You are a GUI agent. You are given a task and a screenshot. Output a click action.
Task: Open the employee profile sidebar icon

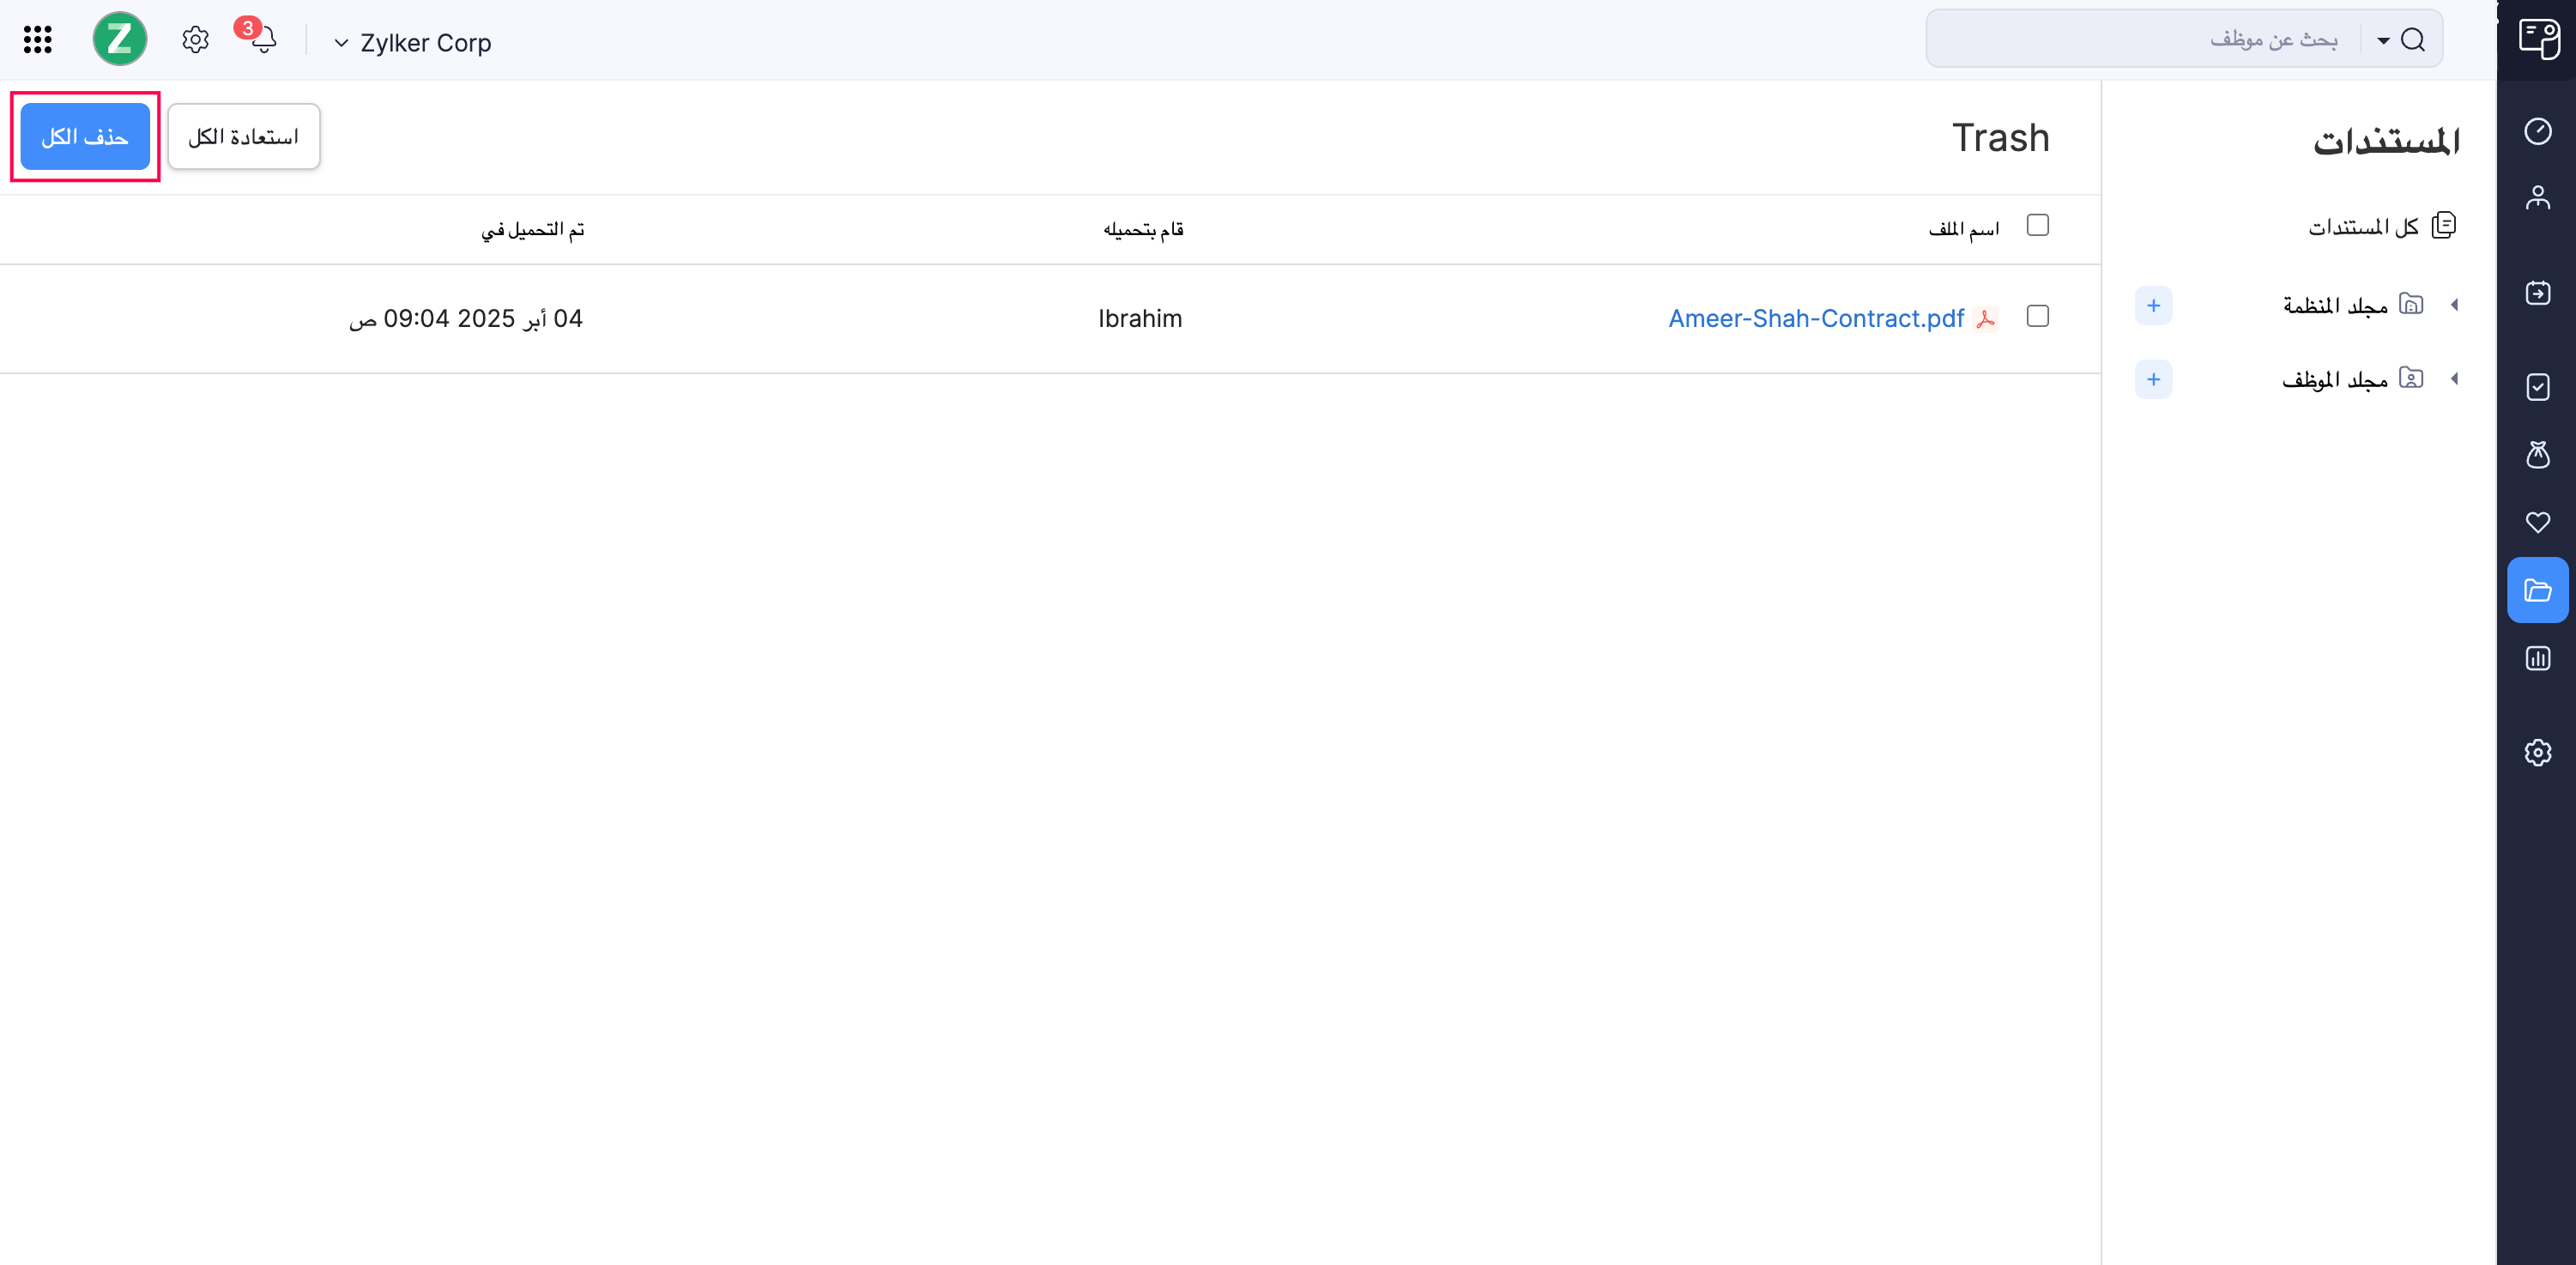click(2537, 197)
